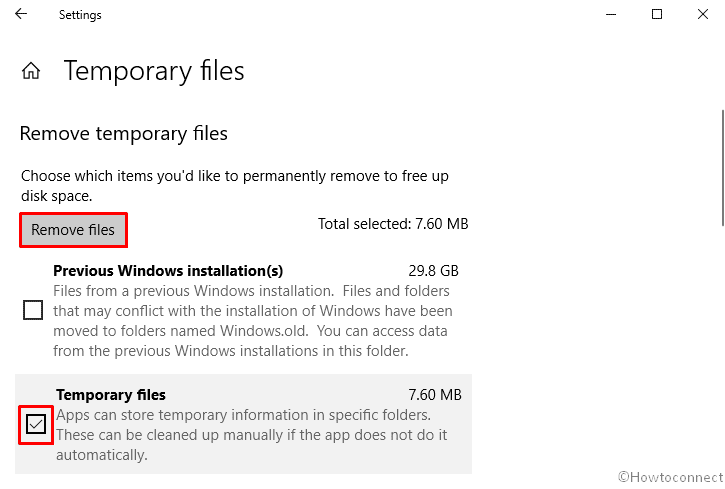Click the Choose which items instruction text

235,186
